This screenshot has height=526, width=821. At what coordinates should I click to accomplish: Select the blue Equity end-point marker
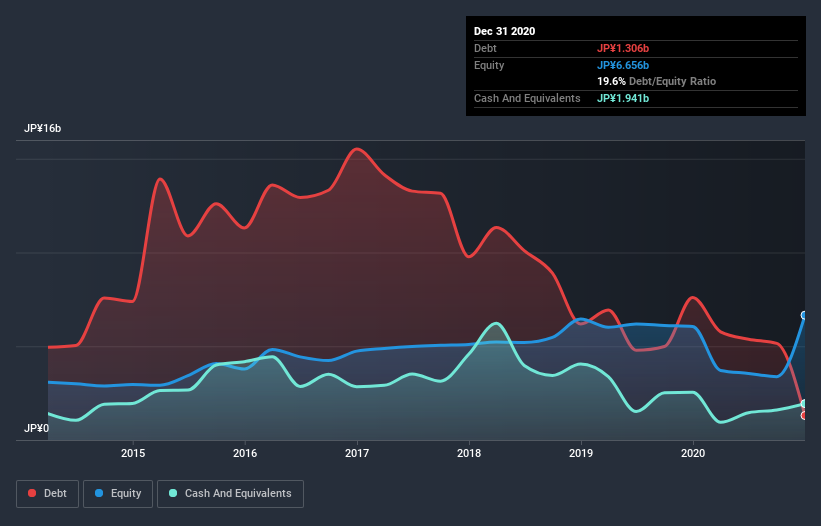tap(804, 315)
